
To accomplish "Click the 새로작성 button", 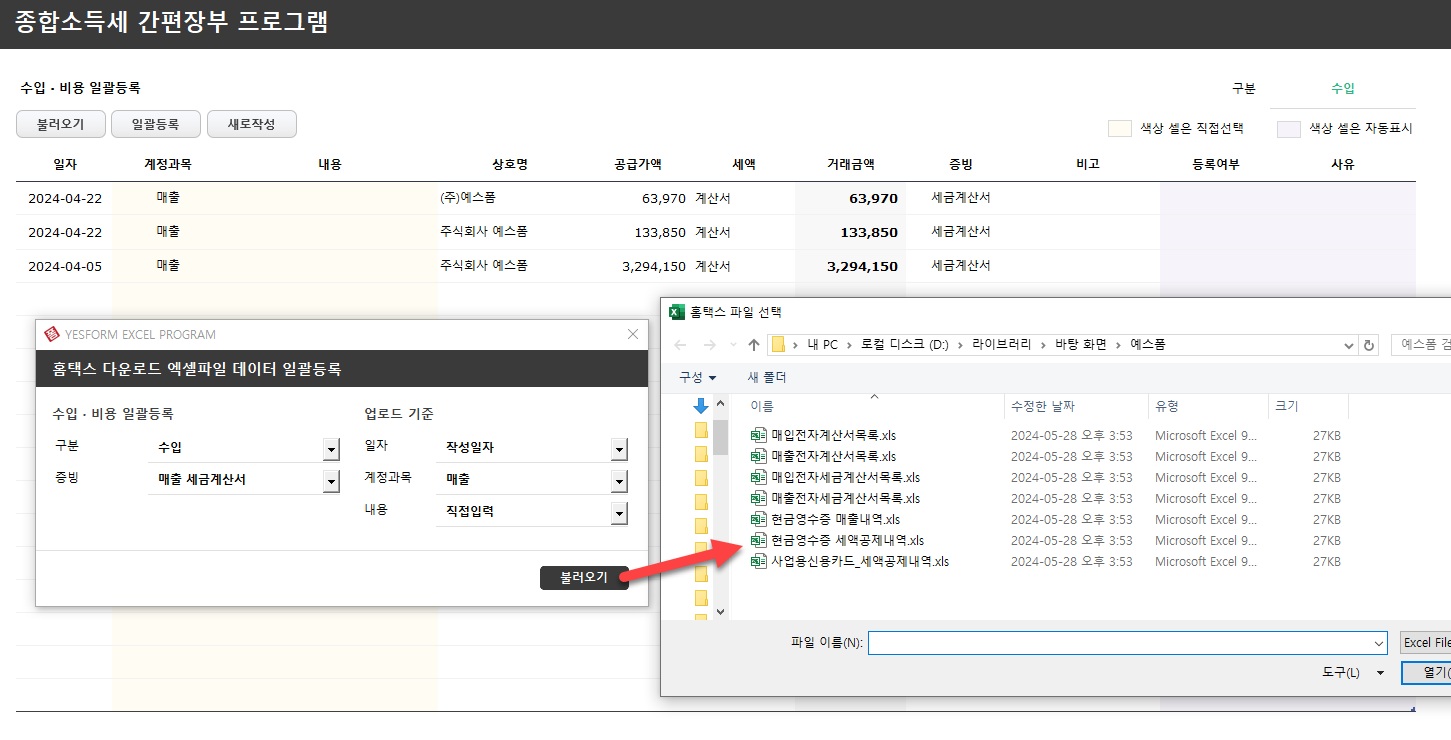I will [x=251, y=125].
